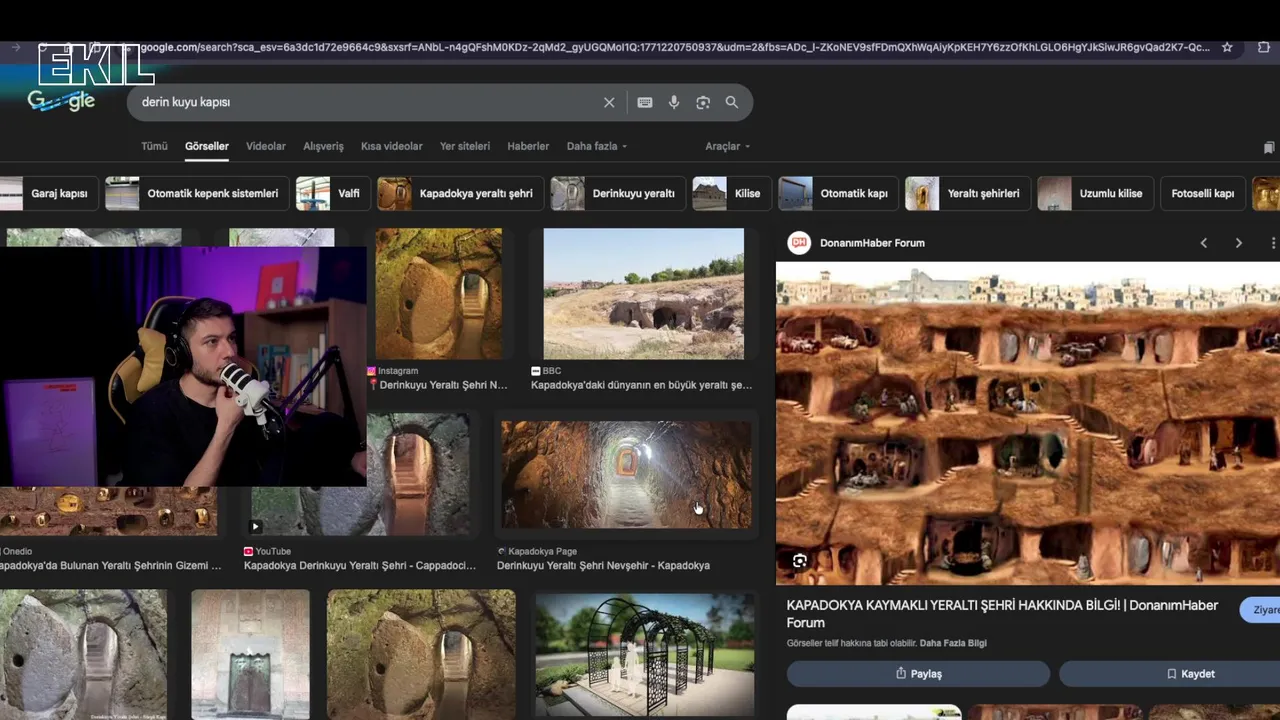Filter by Derinkuyu yeraltı chip
The image size is (1280, 720).
[618, 193]
